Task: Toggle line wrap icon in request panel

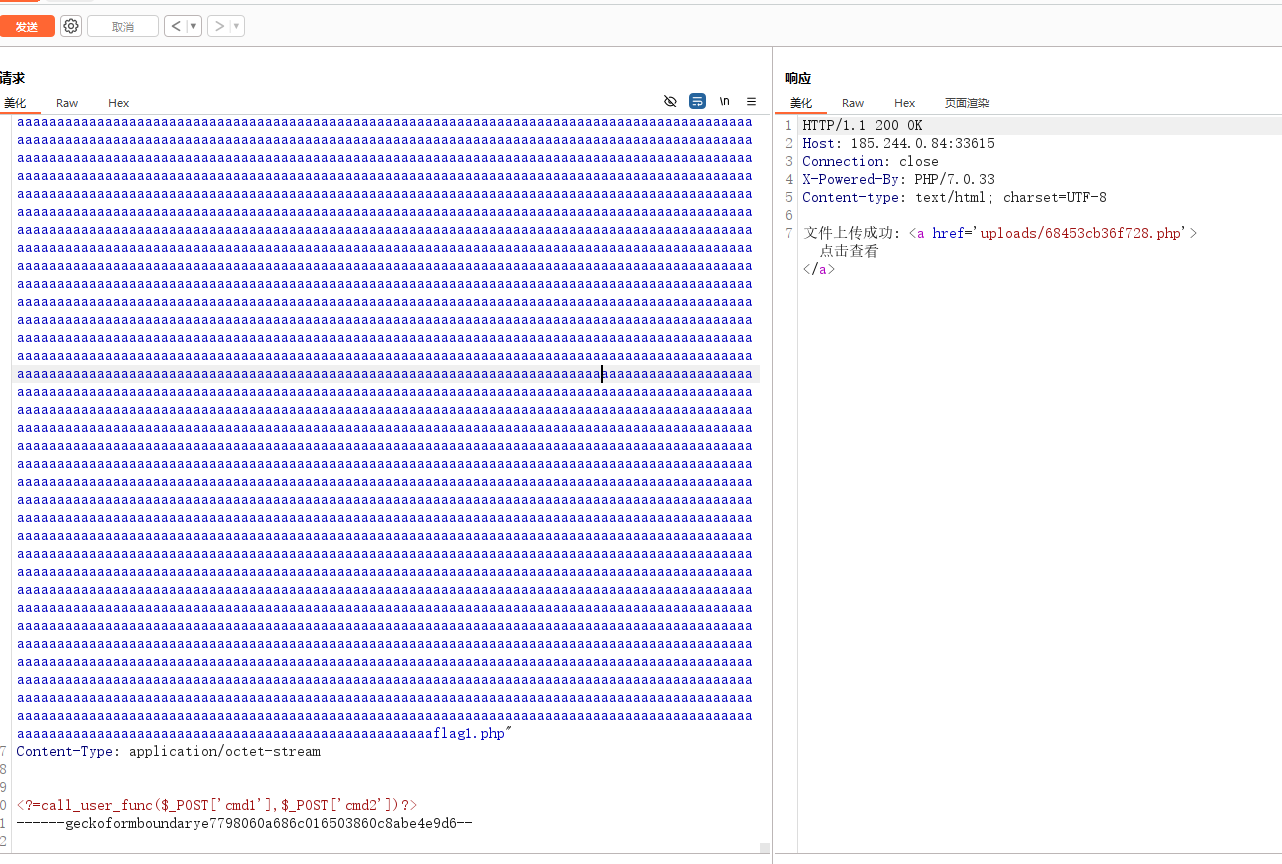Action: (698, 101)
